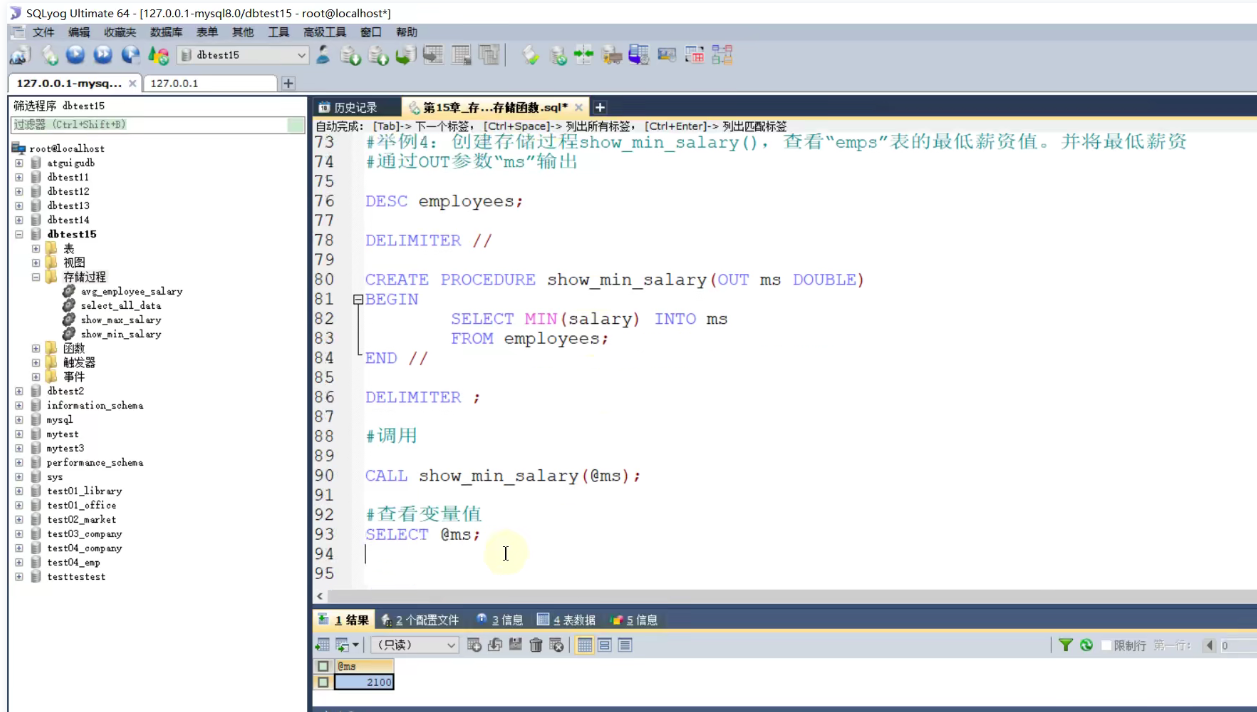Expand the information_schema database node
This screenshot has width=1257, height=712.
click(x=19, y=406)
